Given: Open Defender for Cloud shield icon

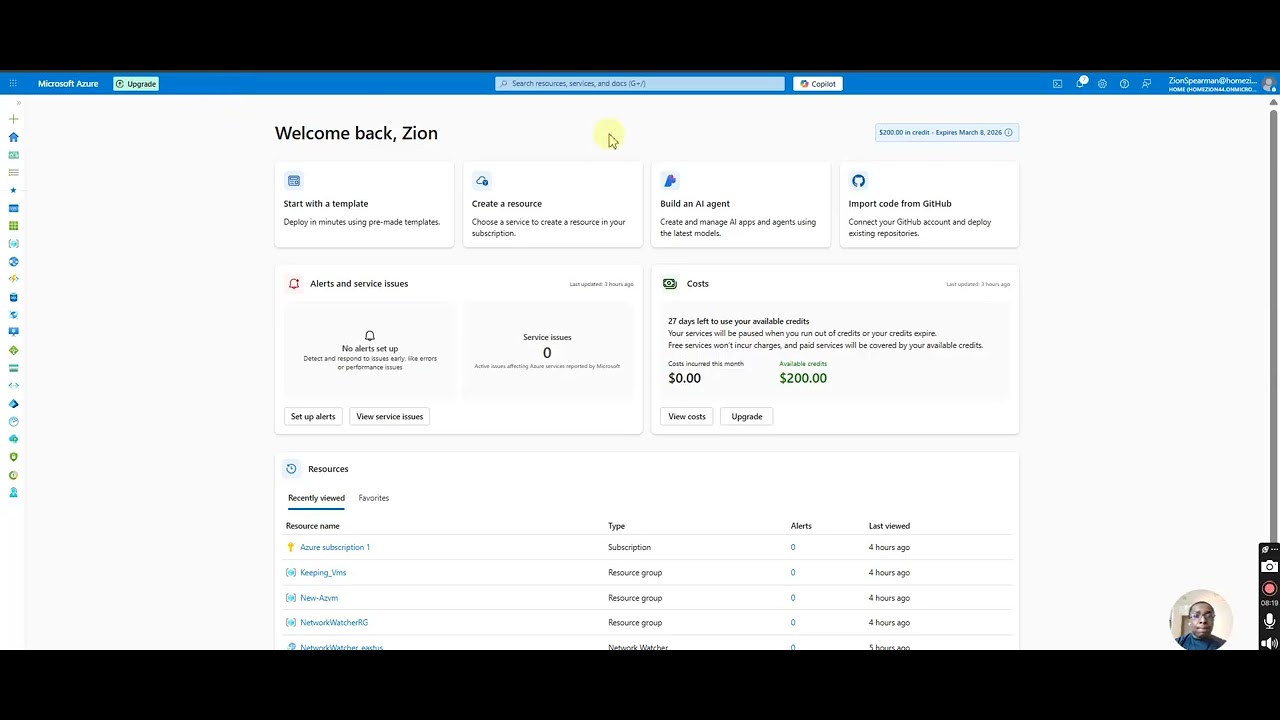Looking at the screenshot, I should [13, 457].
